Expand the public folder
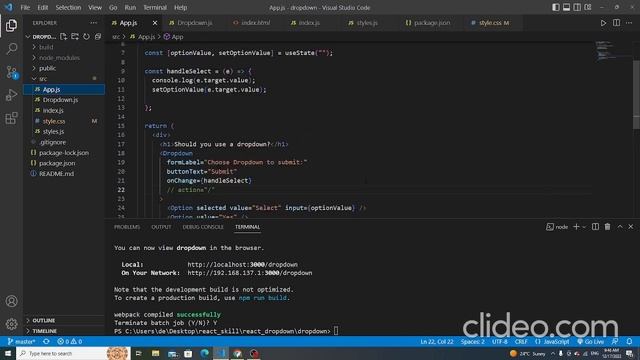Screen dimensions: 640x360 point(47,68)
